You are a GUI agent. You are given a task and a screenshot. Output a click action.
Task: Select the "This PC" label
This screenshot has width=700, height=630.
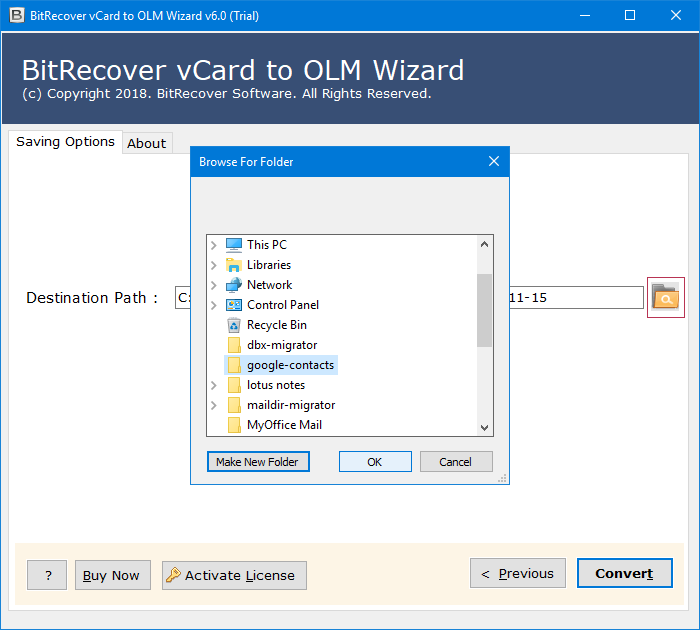click(267, 245)
